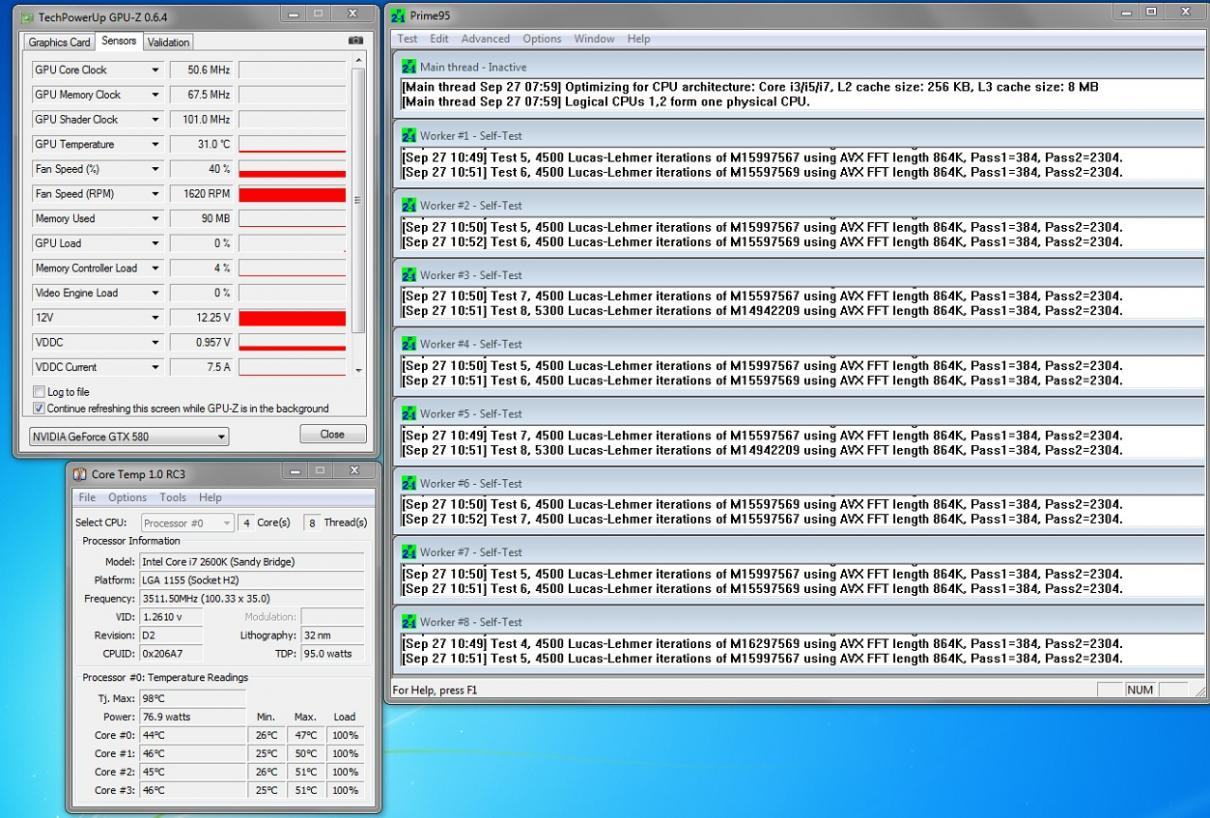Open the Prime95 Help menu
1210x818 pixels.
coord(639,39)
